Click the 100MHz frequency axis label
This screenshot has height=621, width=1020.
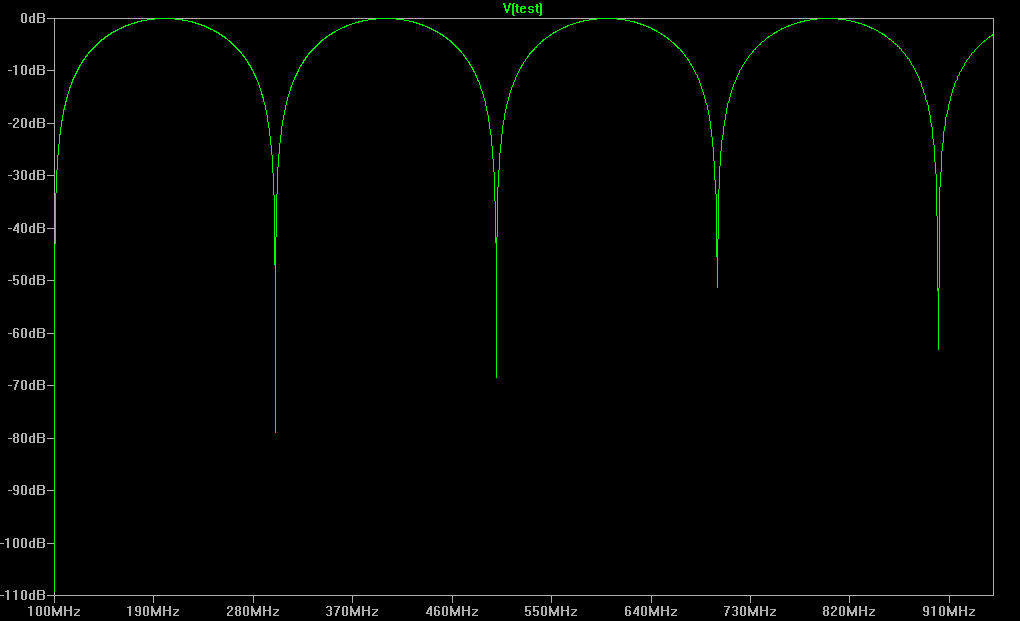54,611
